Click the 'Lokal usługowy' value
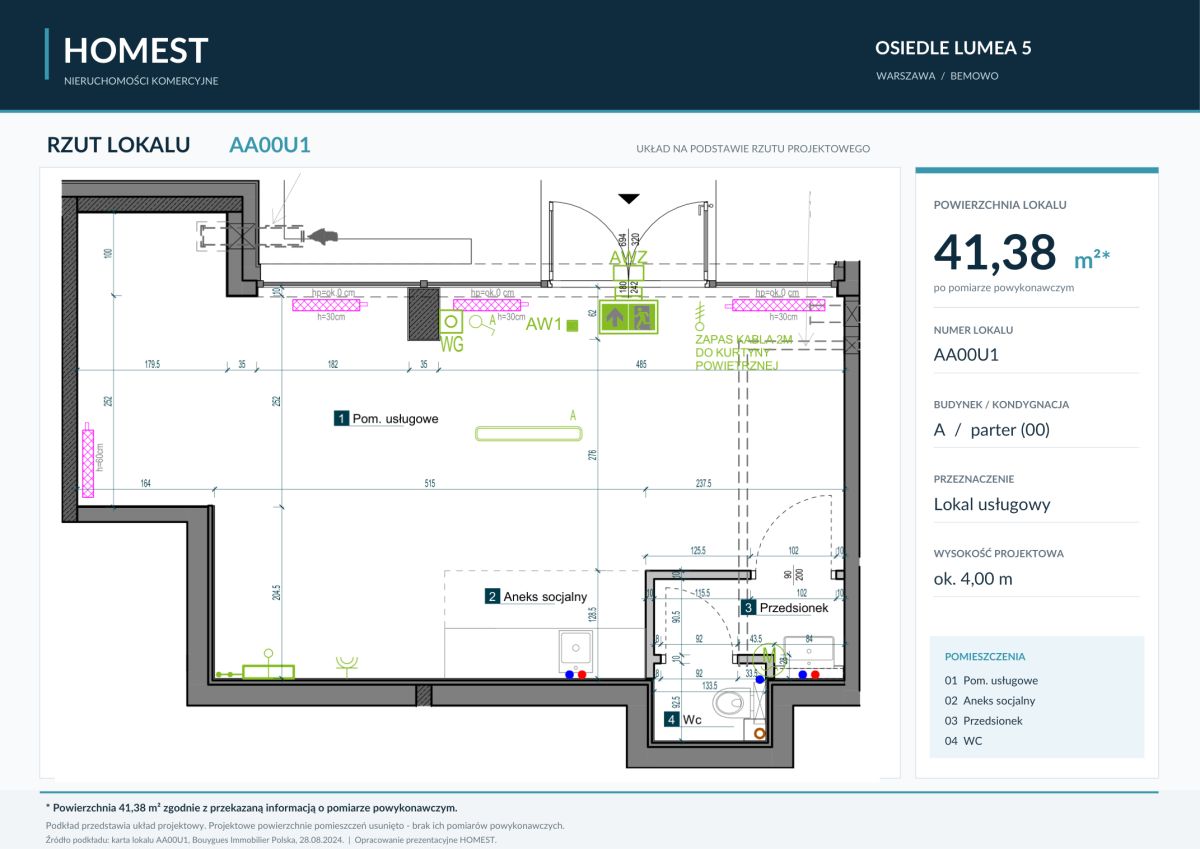 click(x=992, y=504)
